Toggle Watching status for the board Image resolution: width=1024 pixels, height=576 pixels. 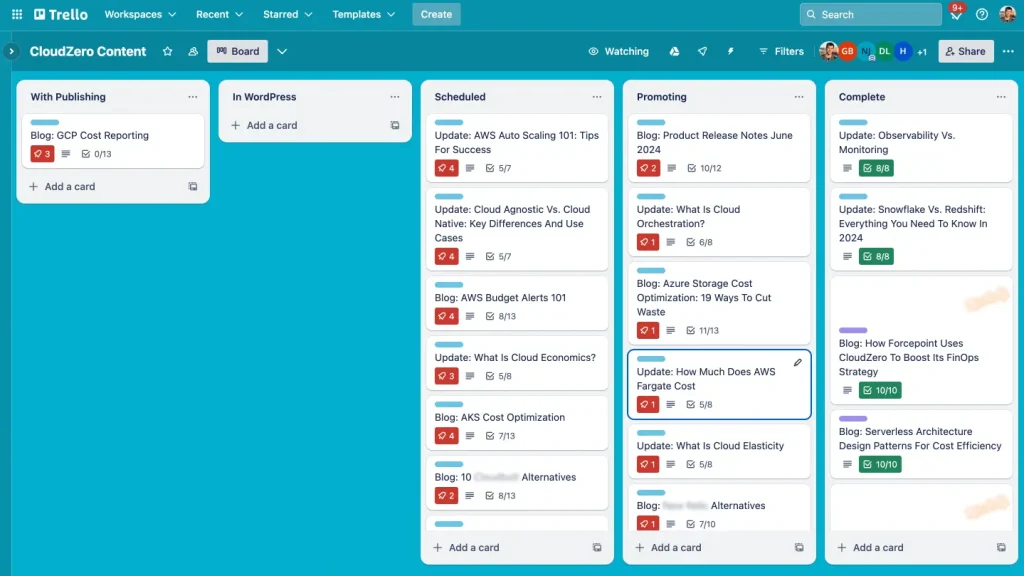tap(618, 51)
